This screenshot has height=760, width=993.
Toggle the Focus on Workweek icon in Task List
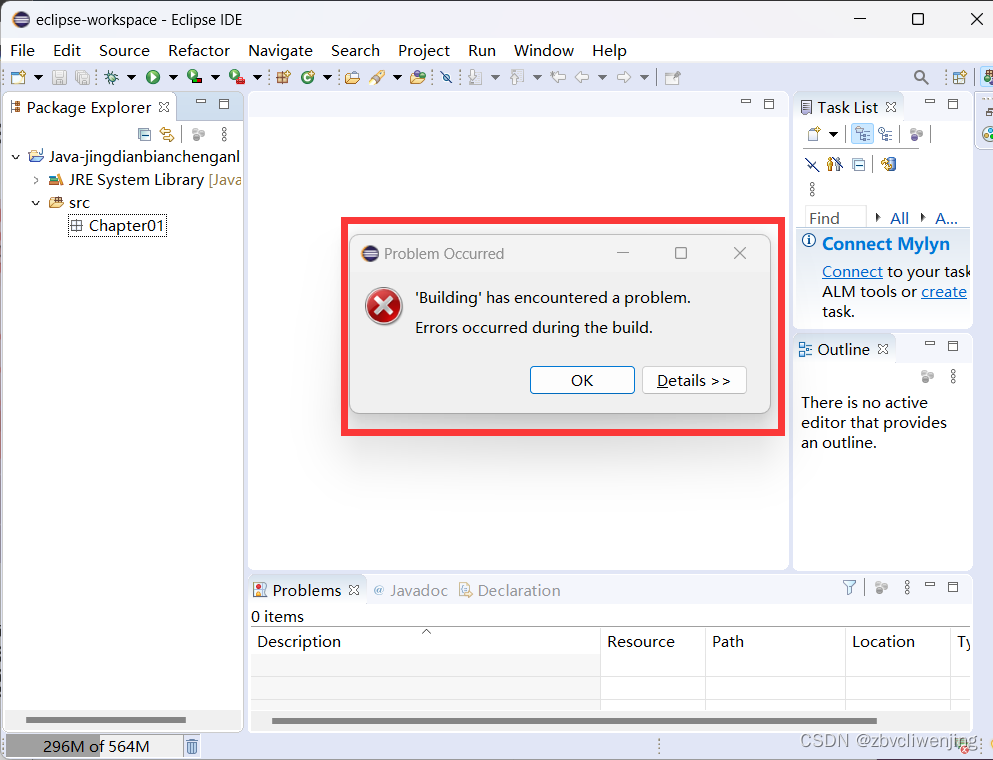pos(833,164)
